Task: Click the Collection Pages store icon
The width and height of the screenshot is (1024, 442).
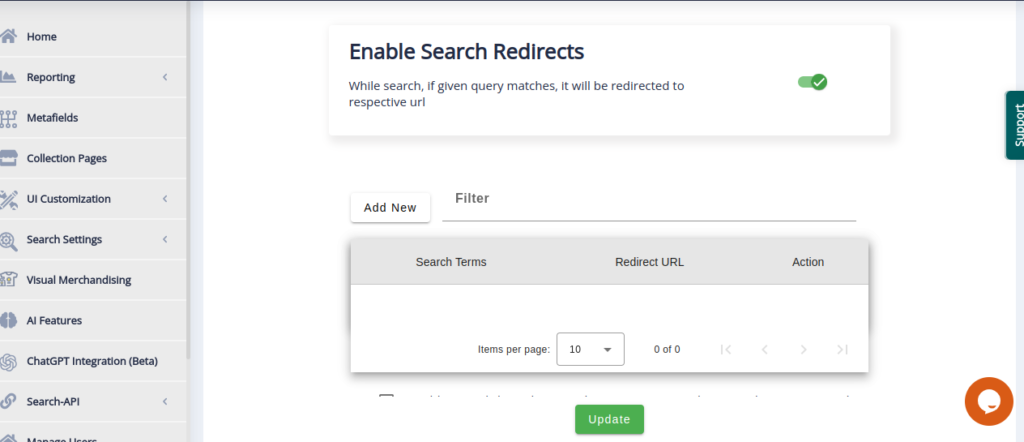Action: click(9, 158)
